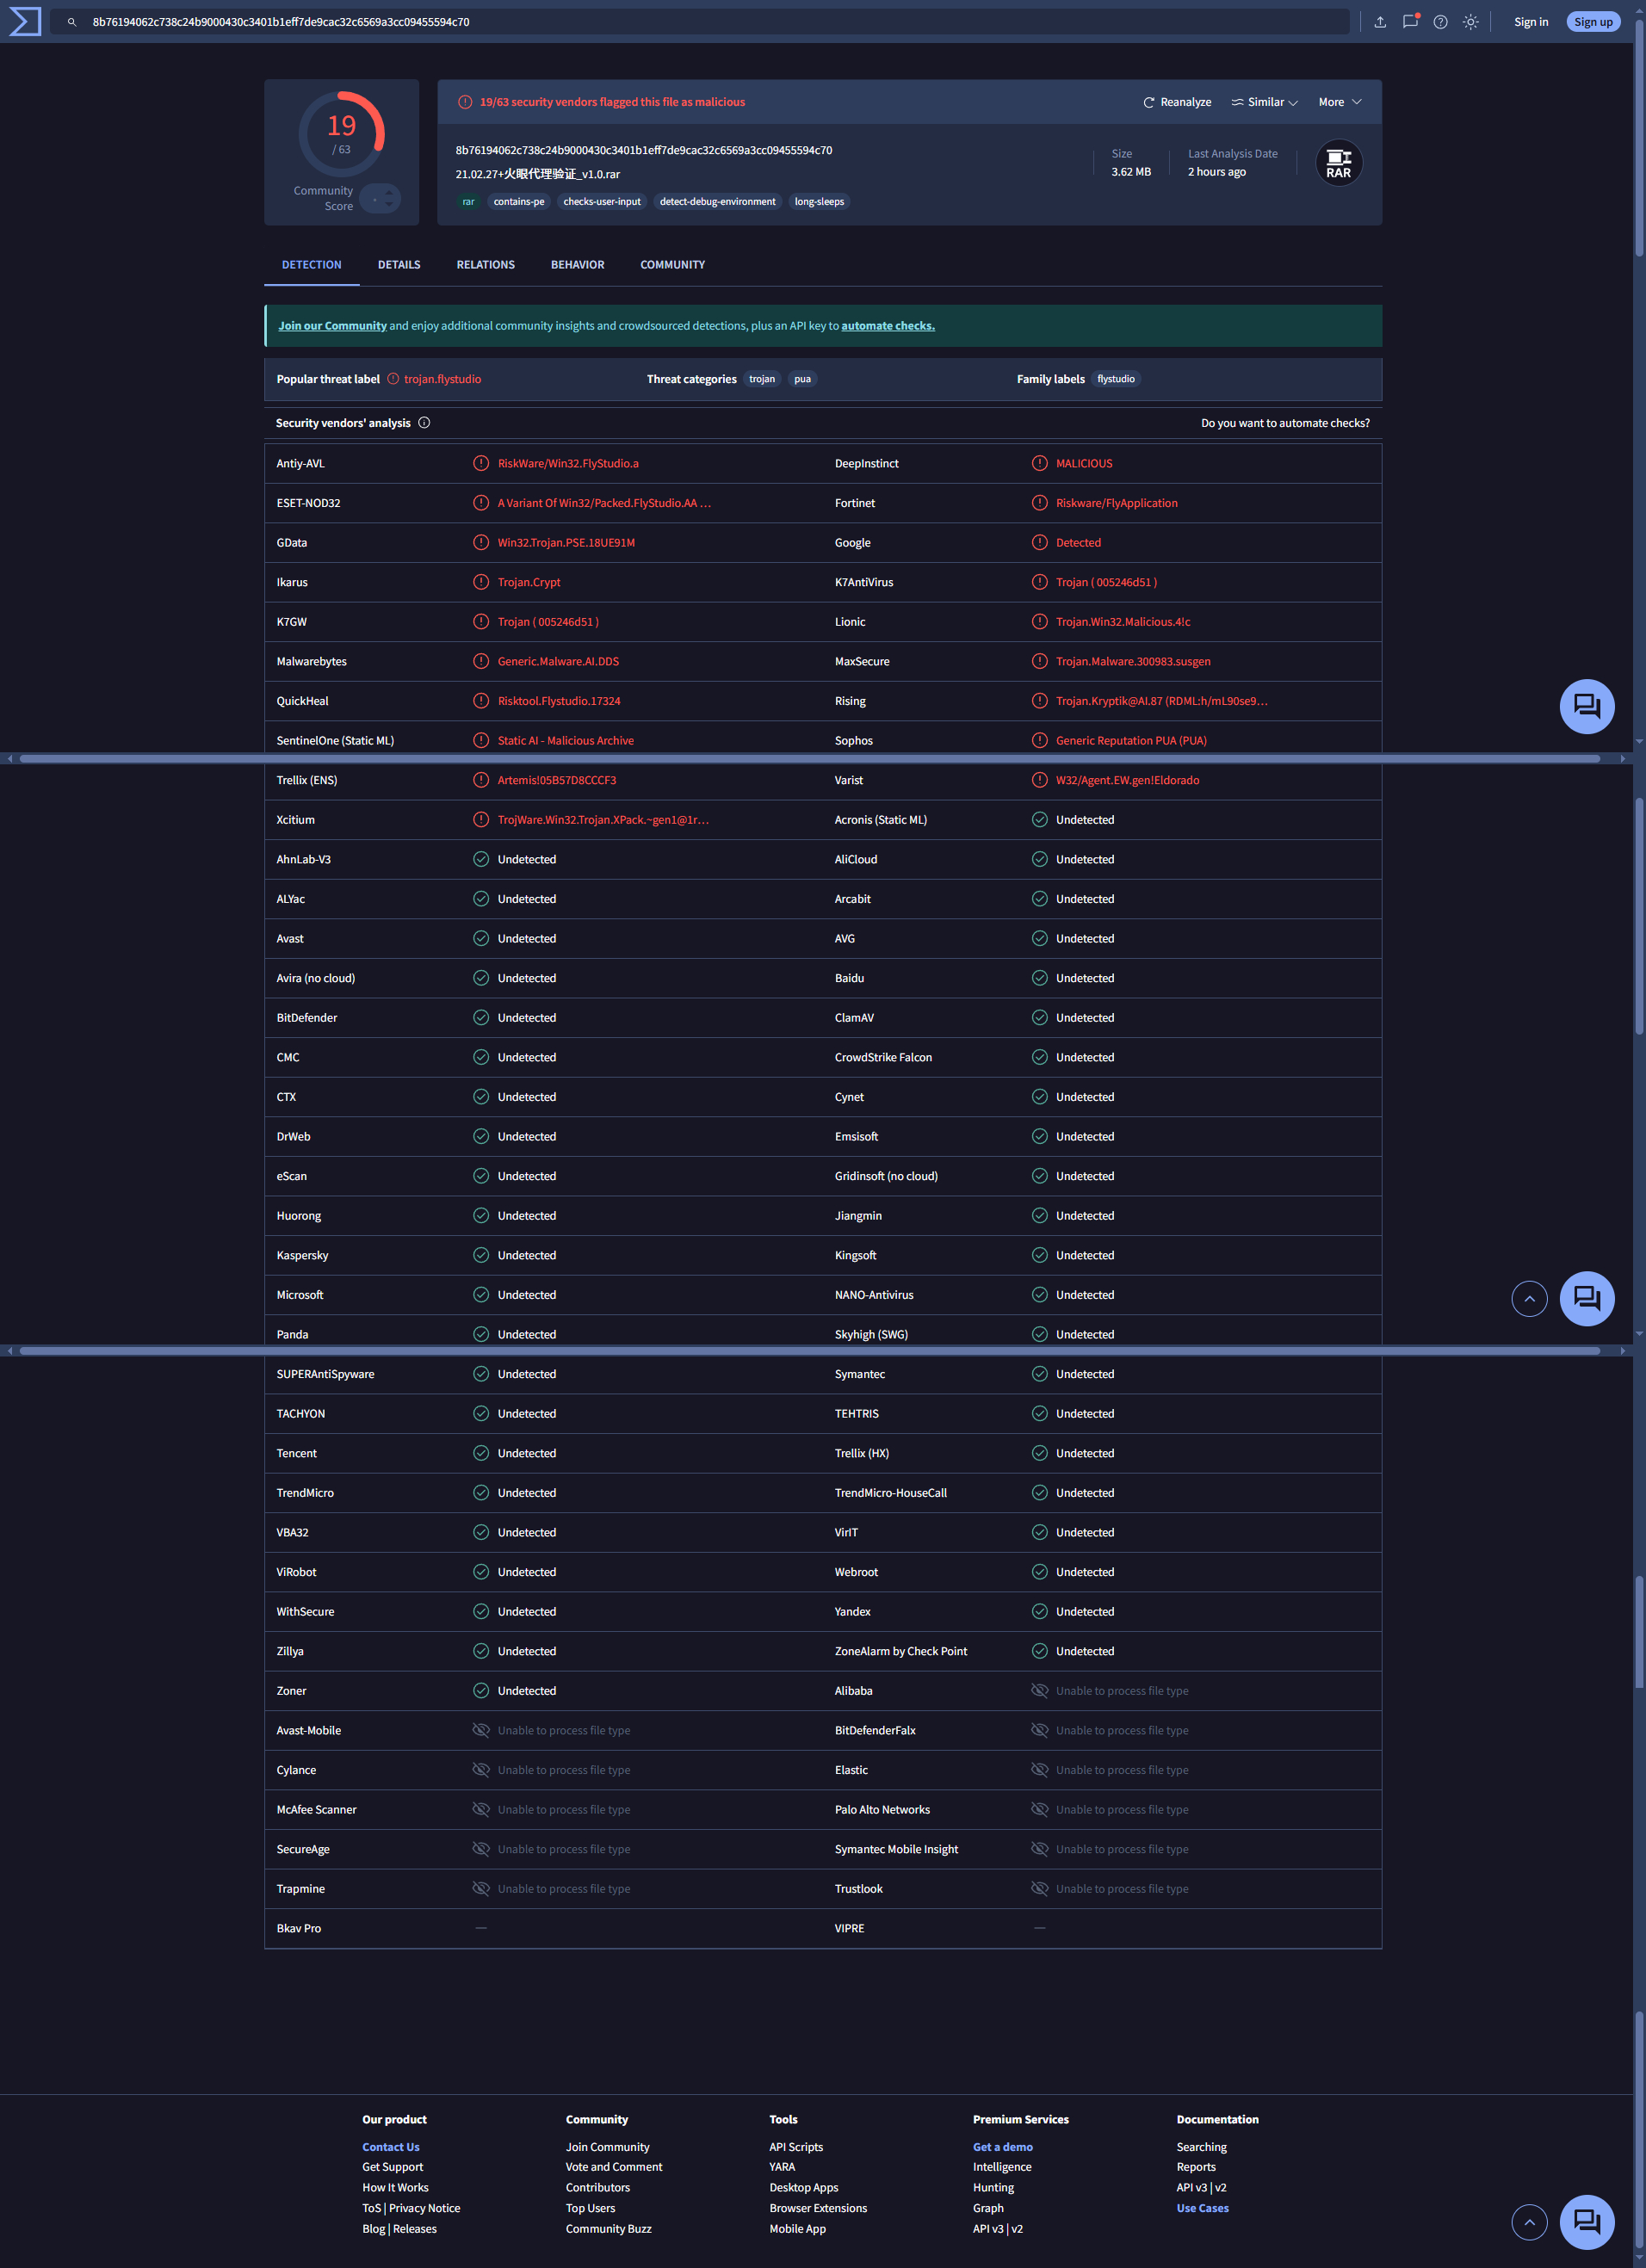Switch to the Detection tab
Viewport: 1646px width, 2268px height.
coord(312,265)
